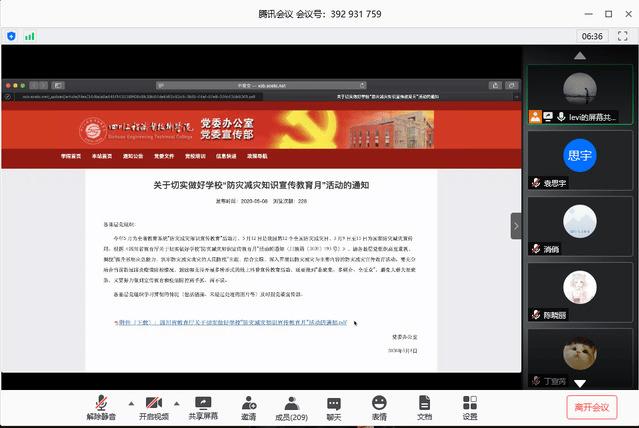Reload page icon in Safari address bar
Screen dimensions: 639x428
361,85
